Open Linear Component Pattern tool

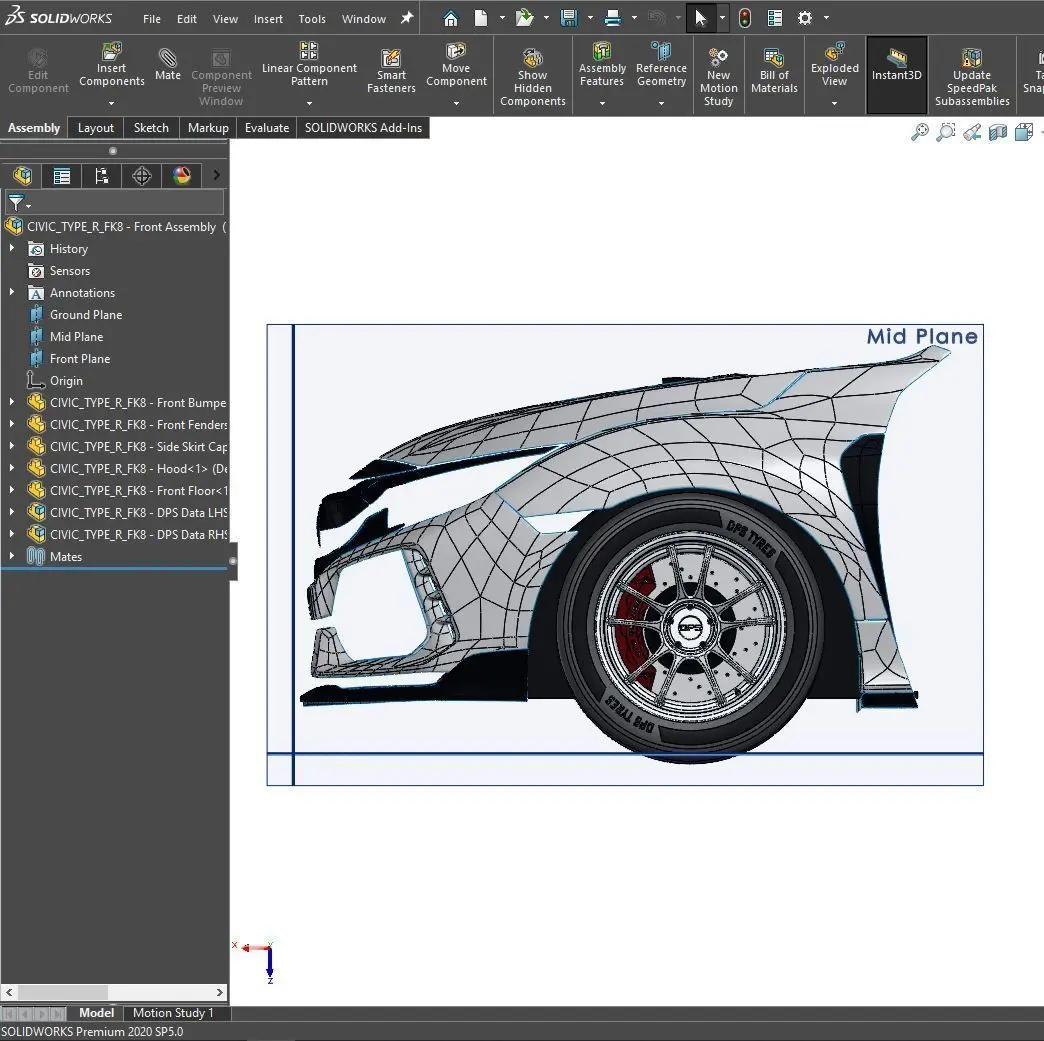point(309,65)
